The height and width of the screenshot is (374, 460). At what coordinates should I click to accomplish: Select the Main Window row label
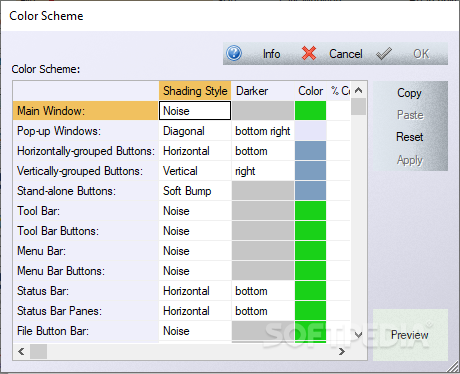85,111
